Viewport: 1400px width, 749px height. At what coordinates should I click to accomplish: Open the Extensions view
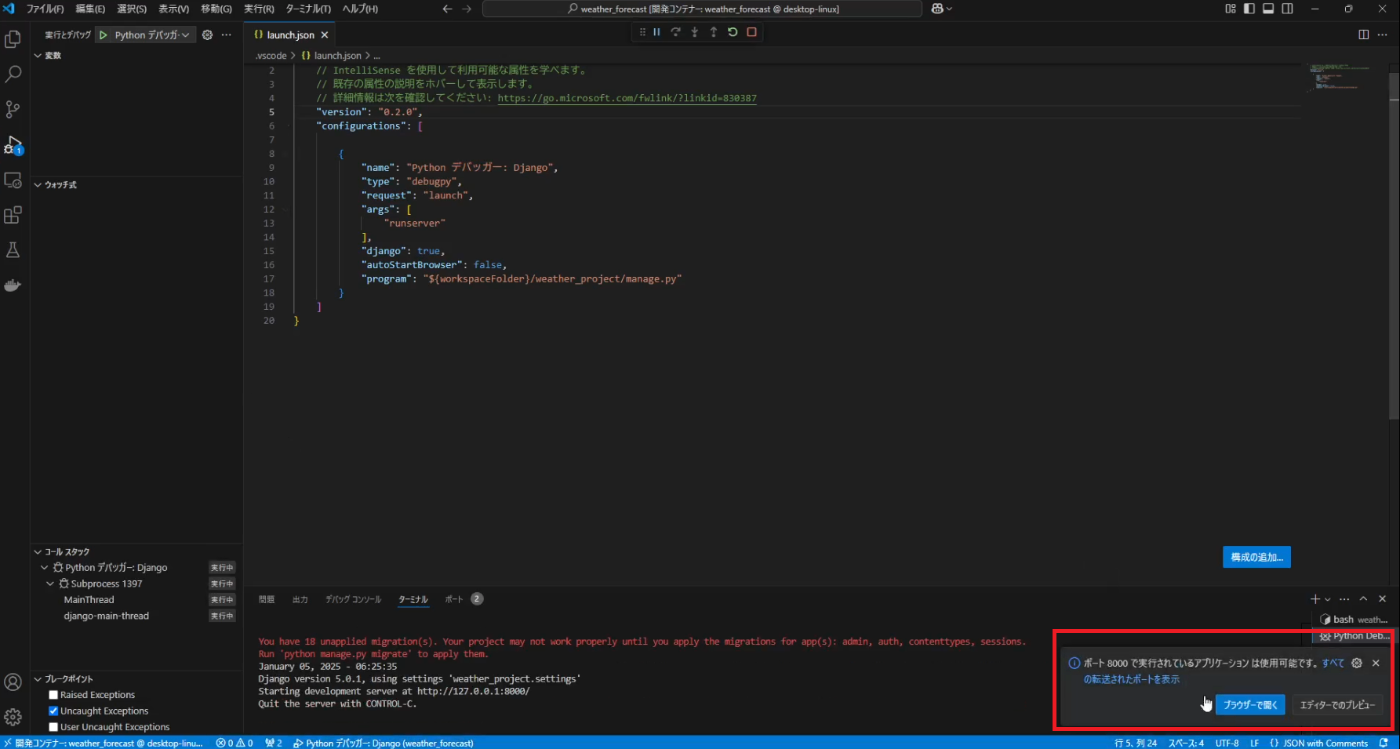tap(13, 215)
